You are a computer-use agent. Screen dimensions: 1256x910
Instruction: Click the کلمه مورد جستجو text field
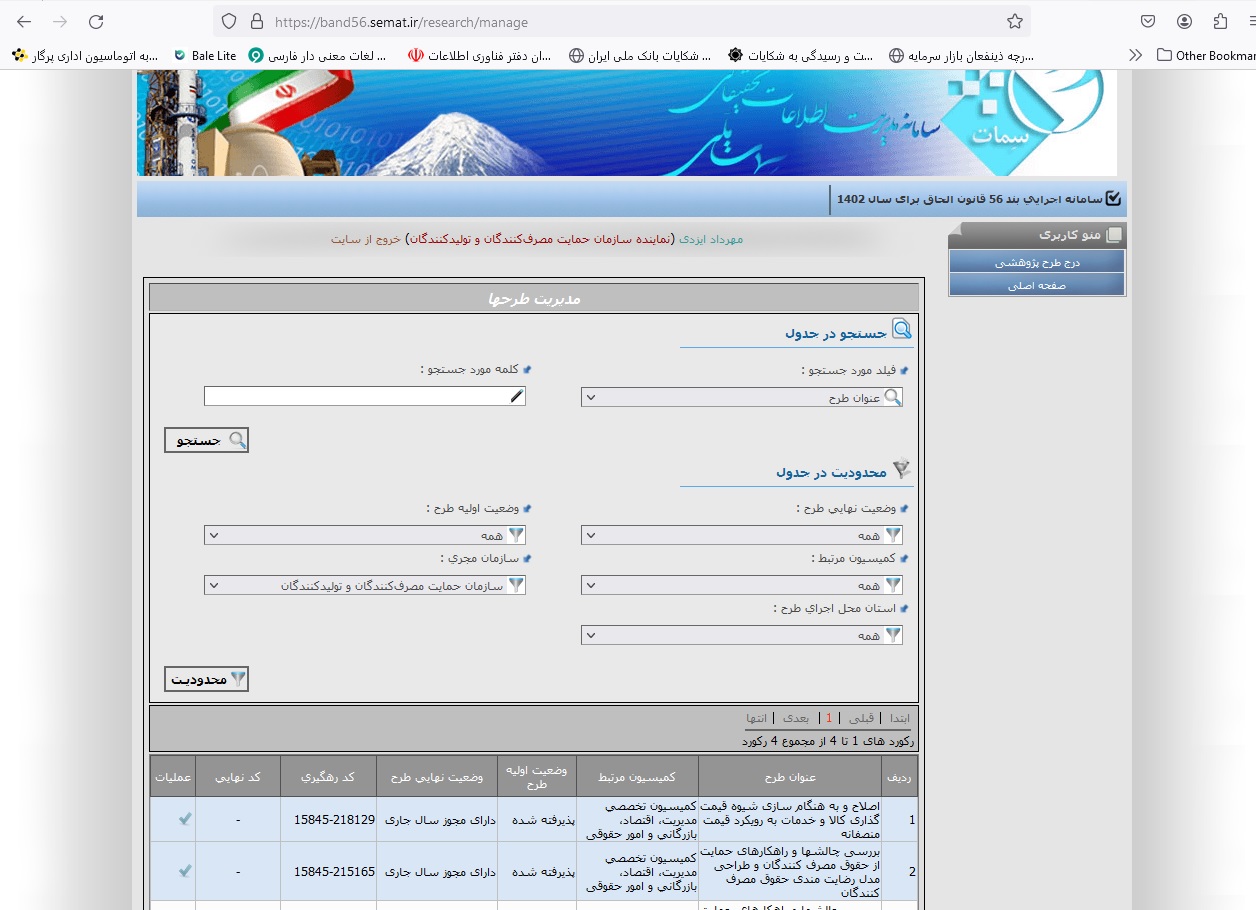click(x=364, y=396)
